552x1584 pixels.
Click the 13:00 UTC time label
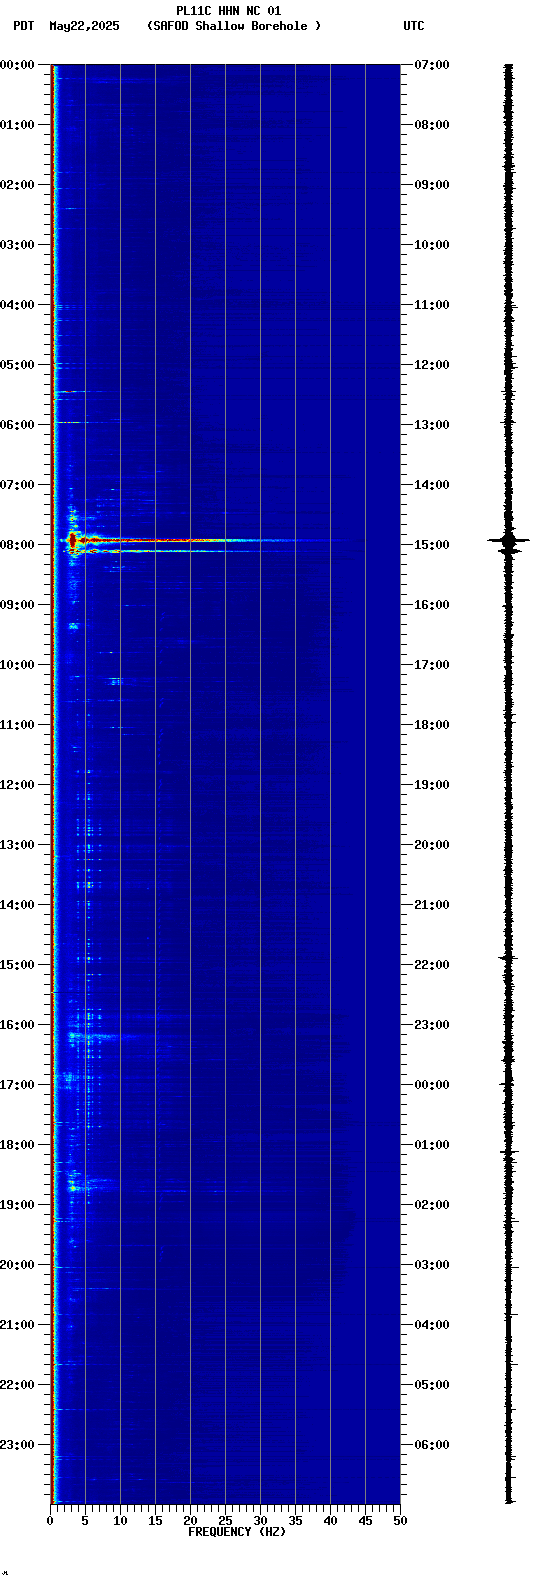(432, 425)
